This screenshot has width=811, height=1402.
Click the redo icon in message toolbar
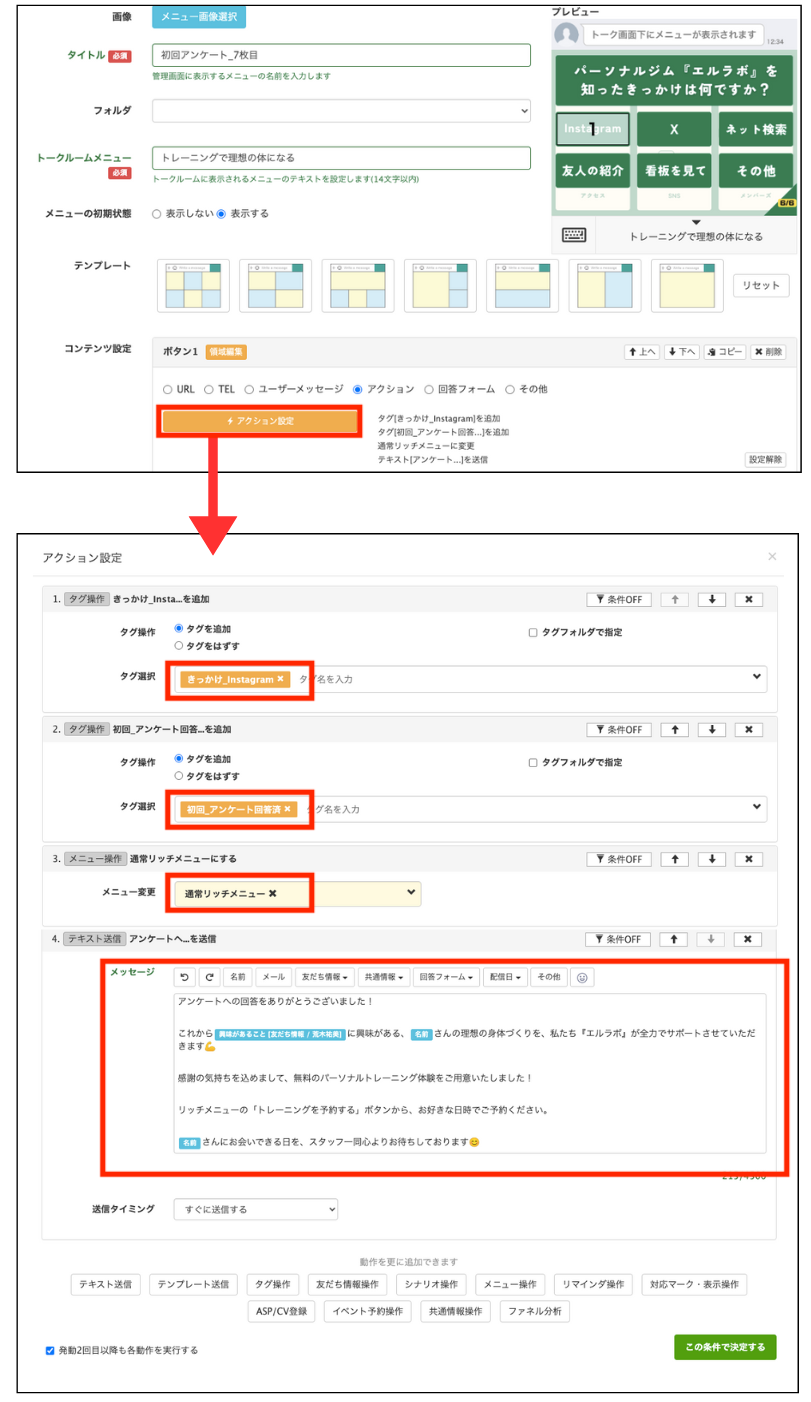[209, 977]
